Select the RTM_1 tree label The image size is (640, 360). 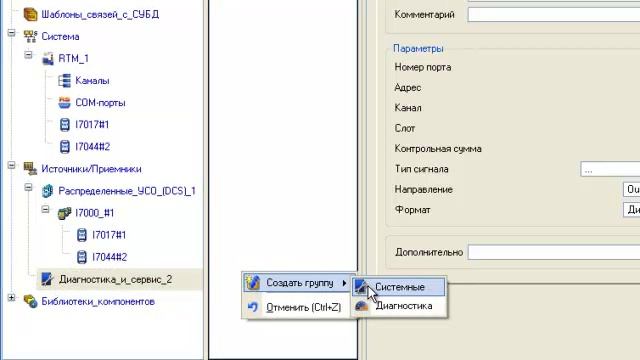click(73, 59)
